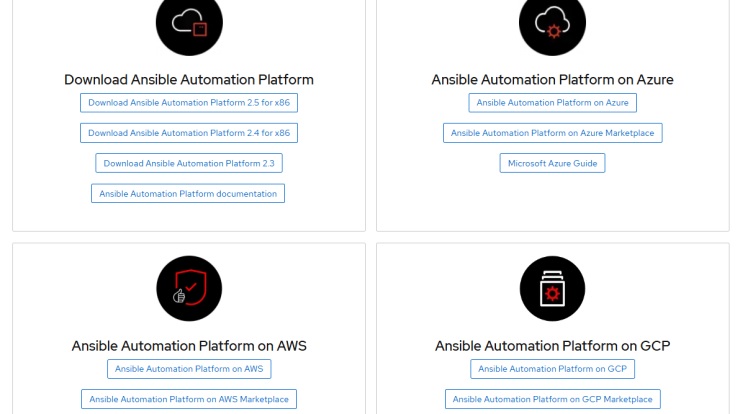The width and height of the screenshot is (740, 414).
Task: Click the gear box icon for GCP
Action: [x=552, y=288]
